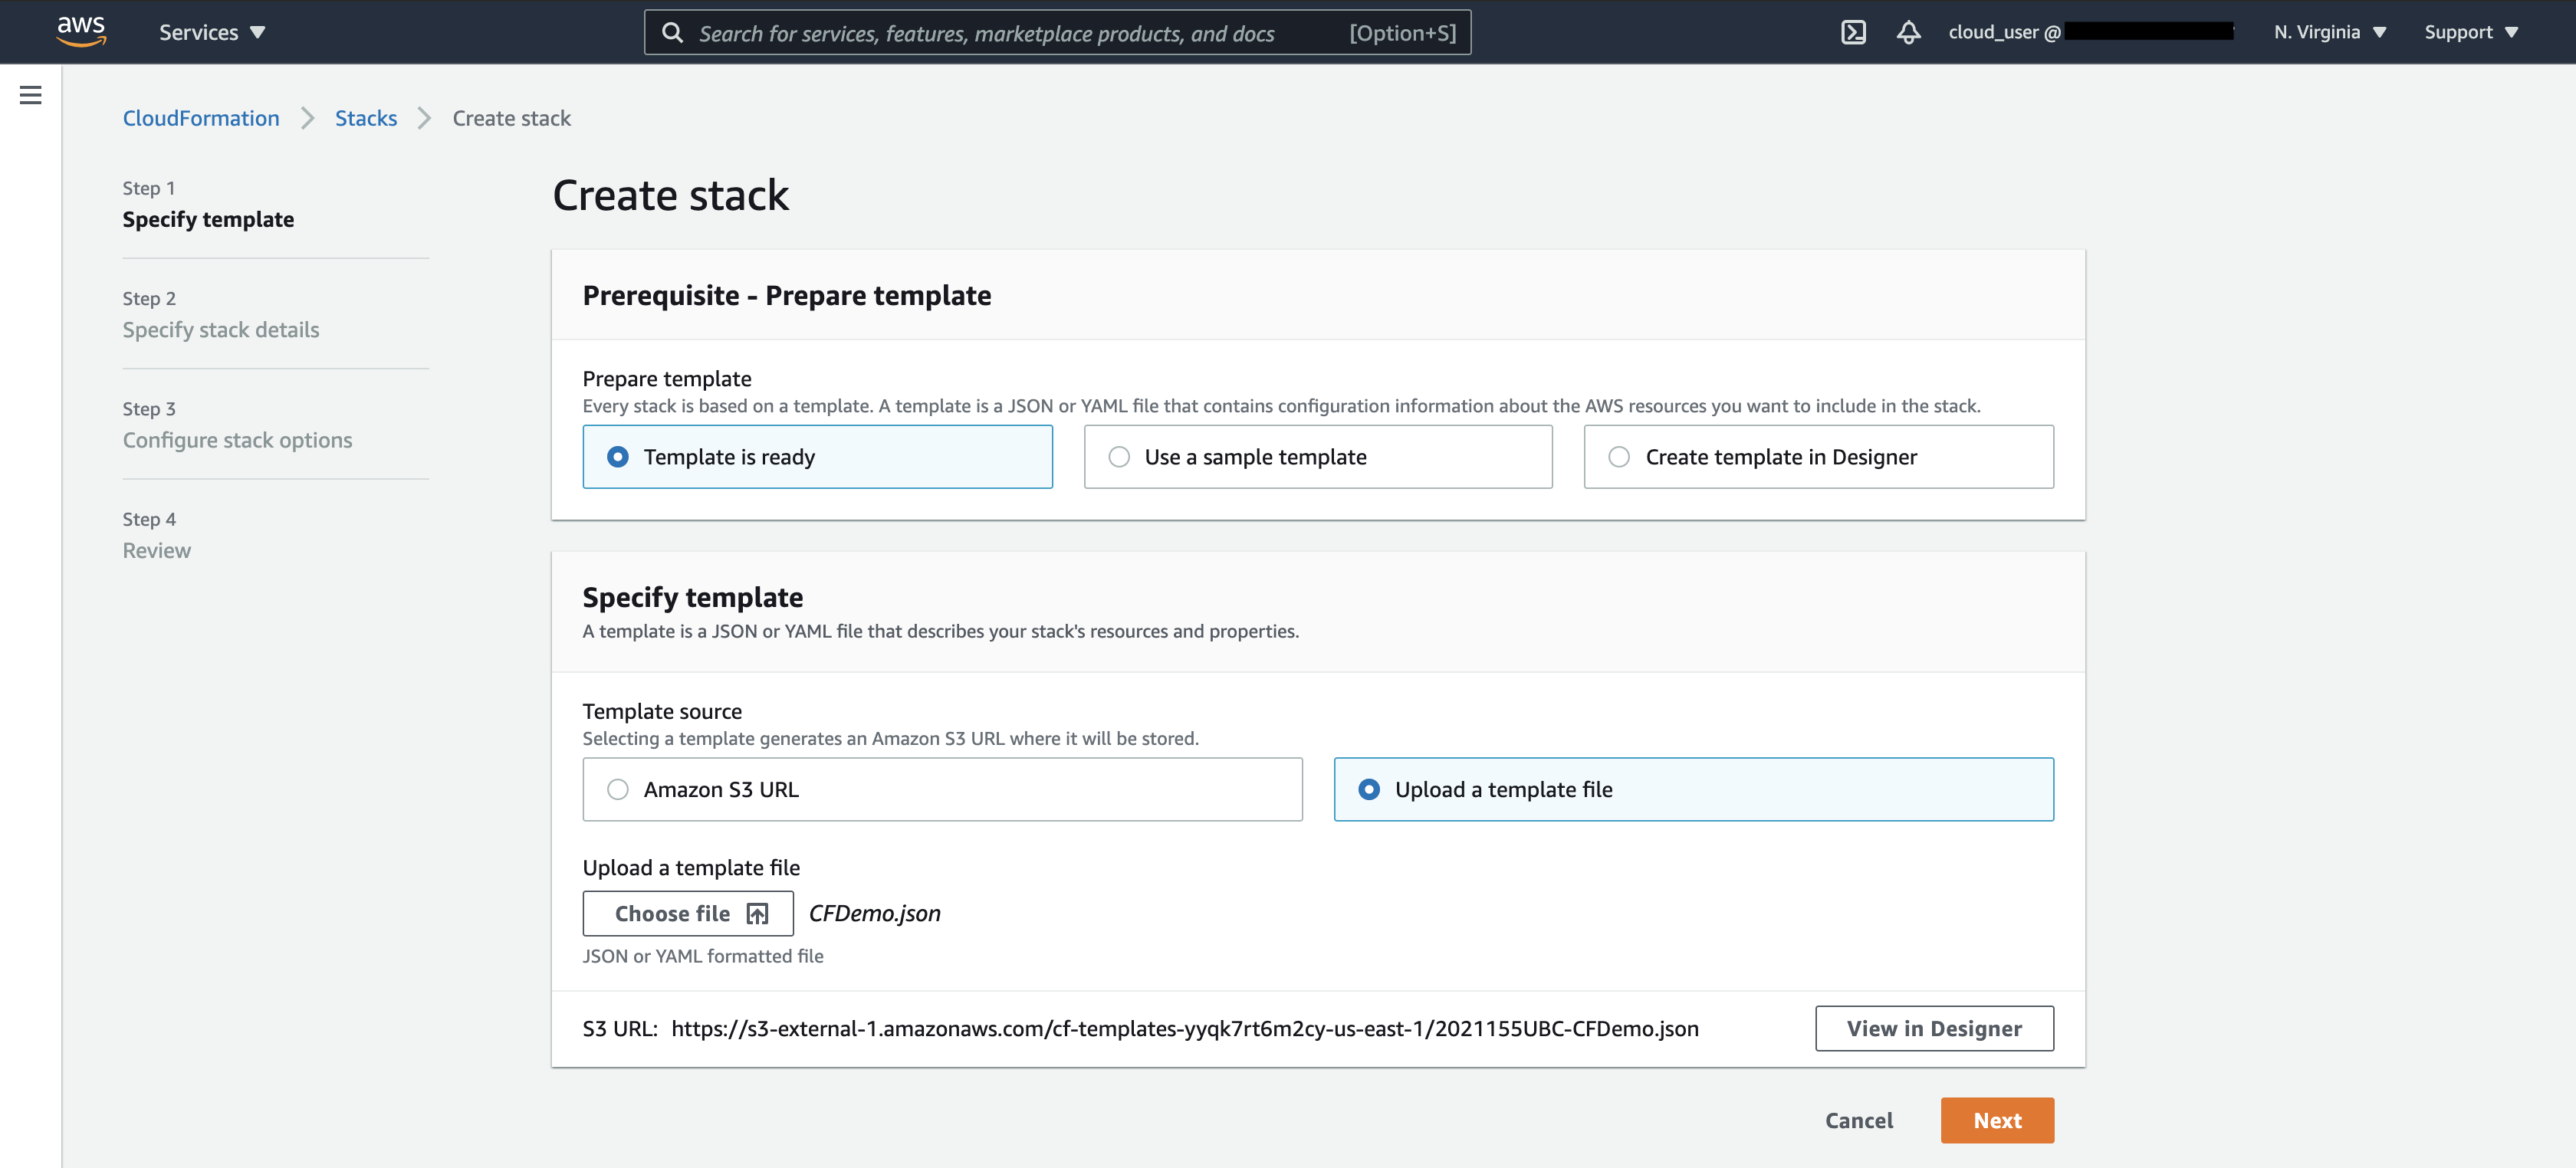The width and height of the screenshot is (2576, 1168).
Task: Open the cloud_user account menu
Action: coord(2090,32)
